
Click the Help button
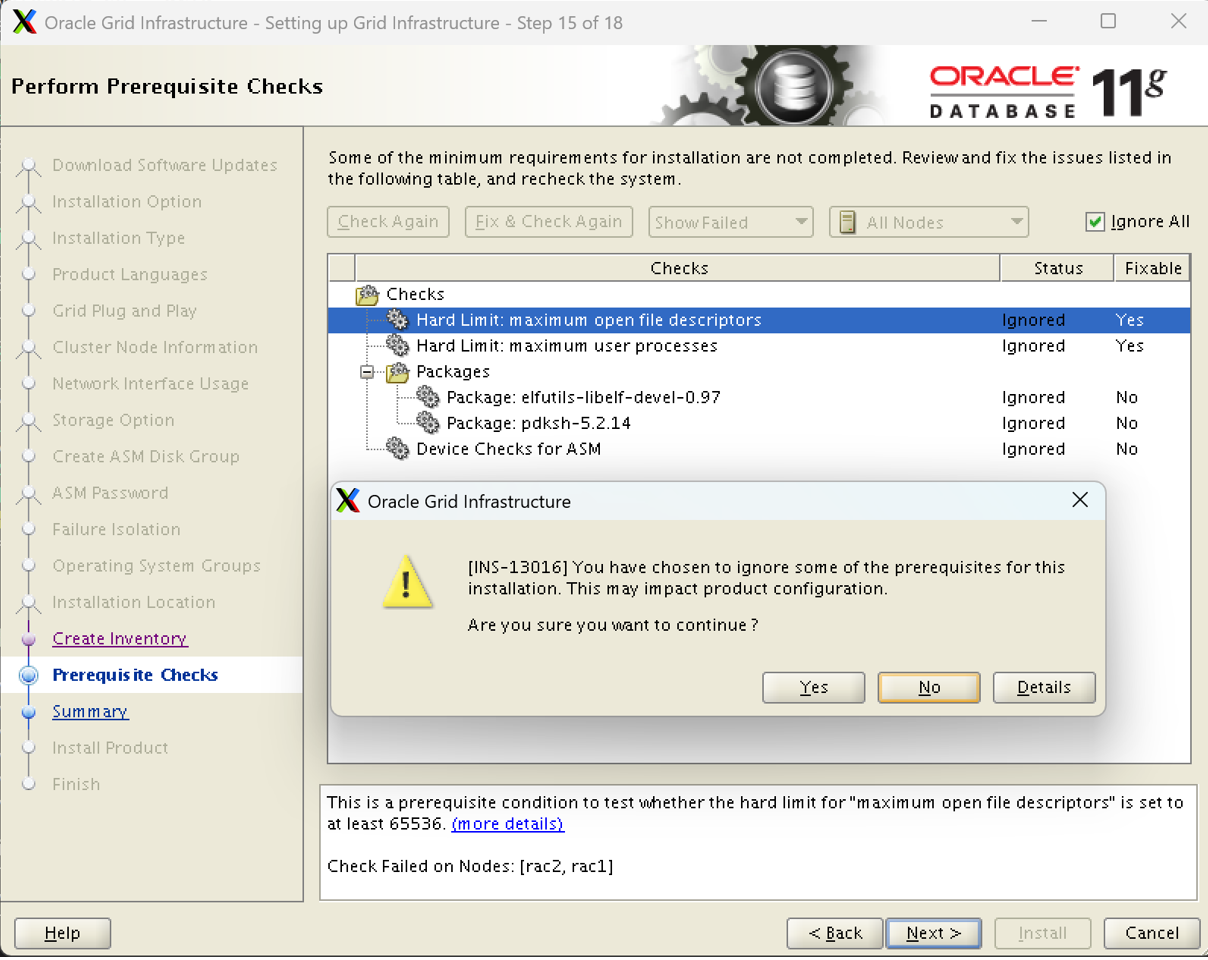coord(62,933)
